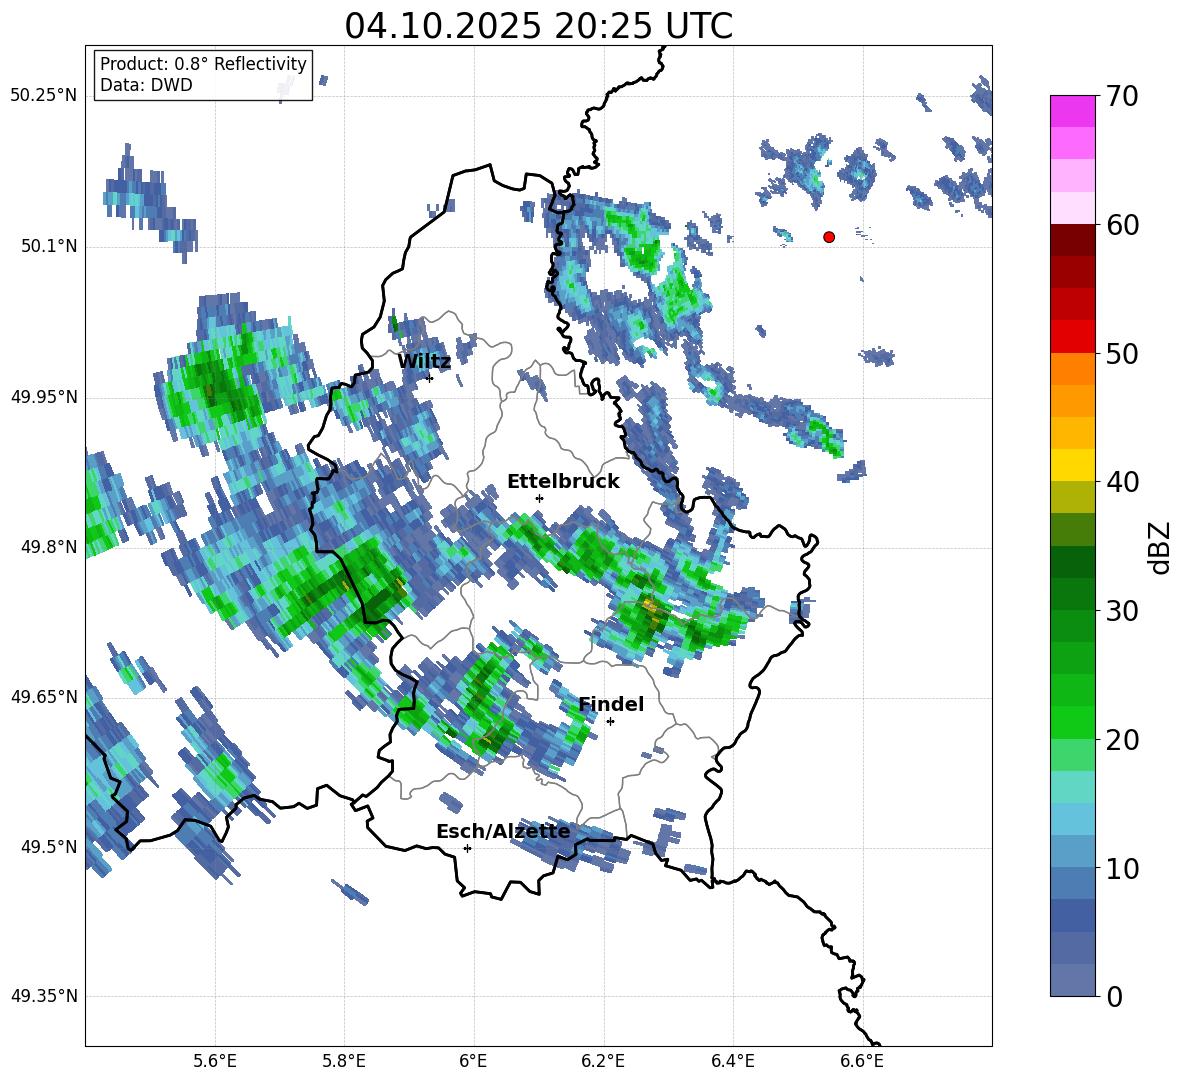1184x1081 pixels.
Task: Click the 10 tick on the colorbar
Action: click(x=1122, y=868)
